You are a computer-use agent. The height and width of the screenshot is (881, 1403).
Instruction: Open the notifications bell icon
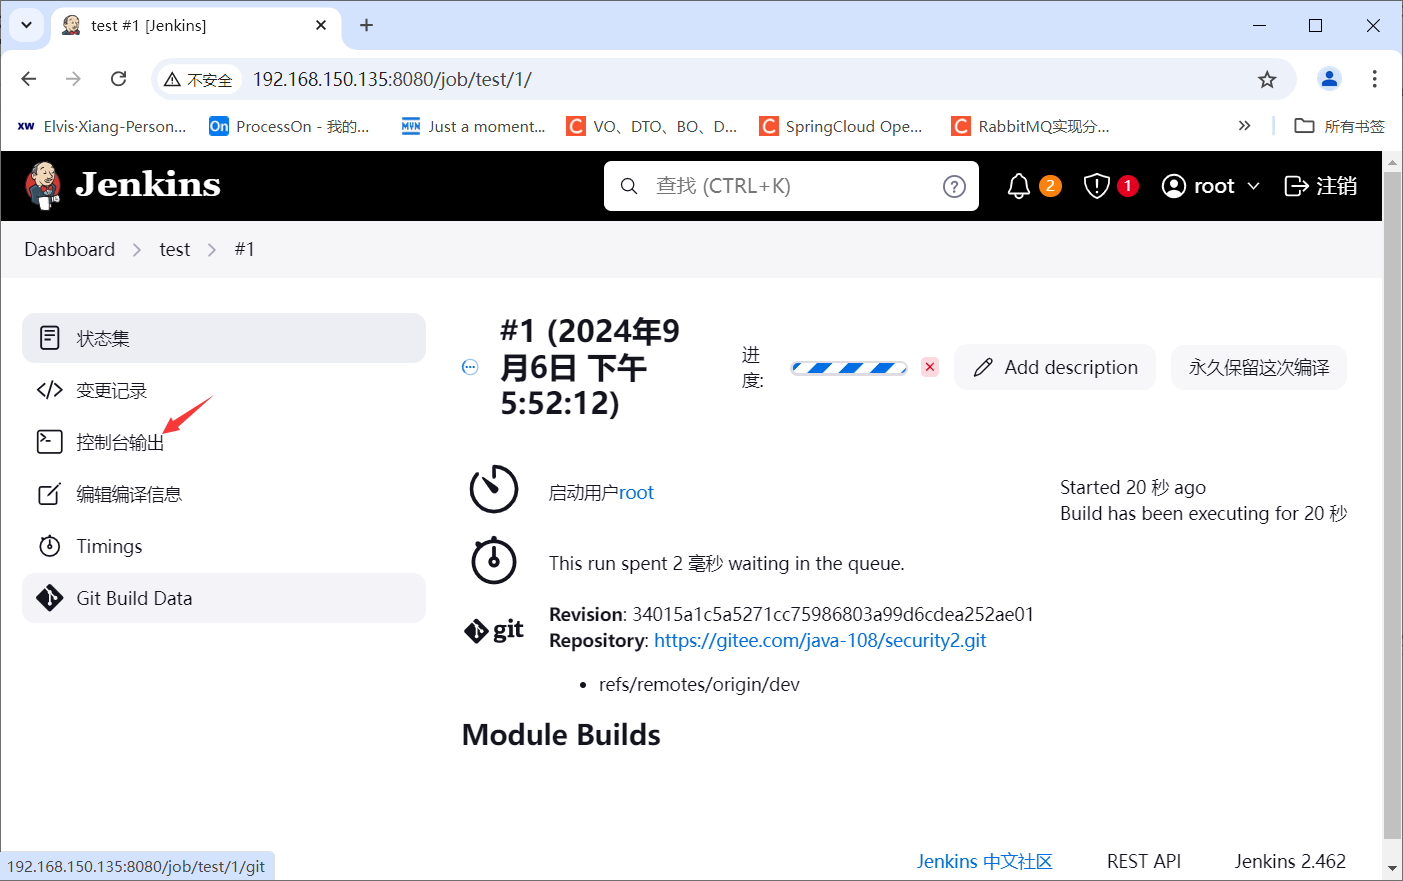pyautogui.click(x=1019, y=186)
